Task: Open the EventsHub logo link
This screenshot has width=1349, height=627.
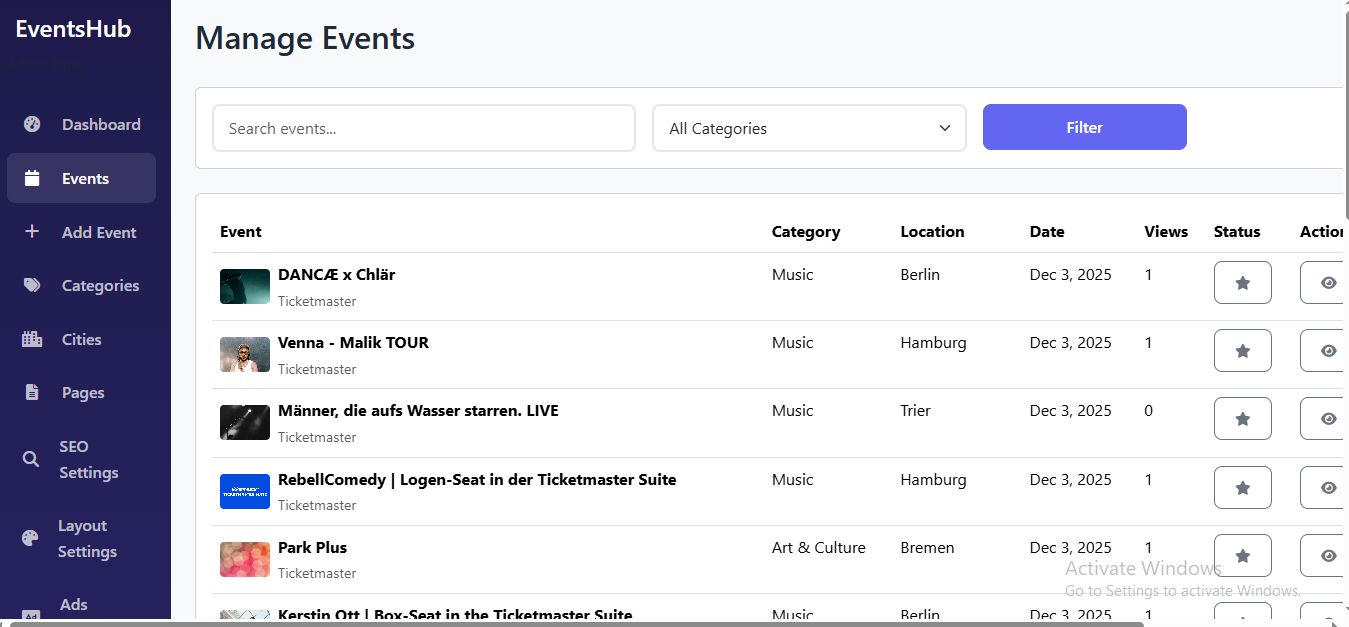Action: tap(73, 29)
